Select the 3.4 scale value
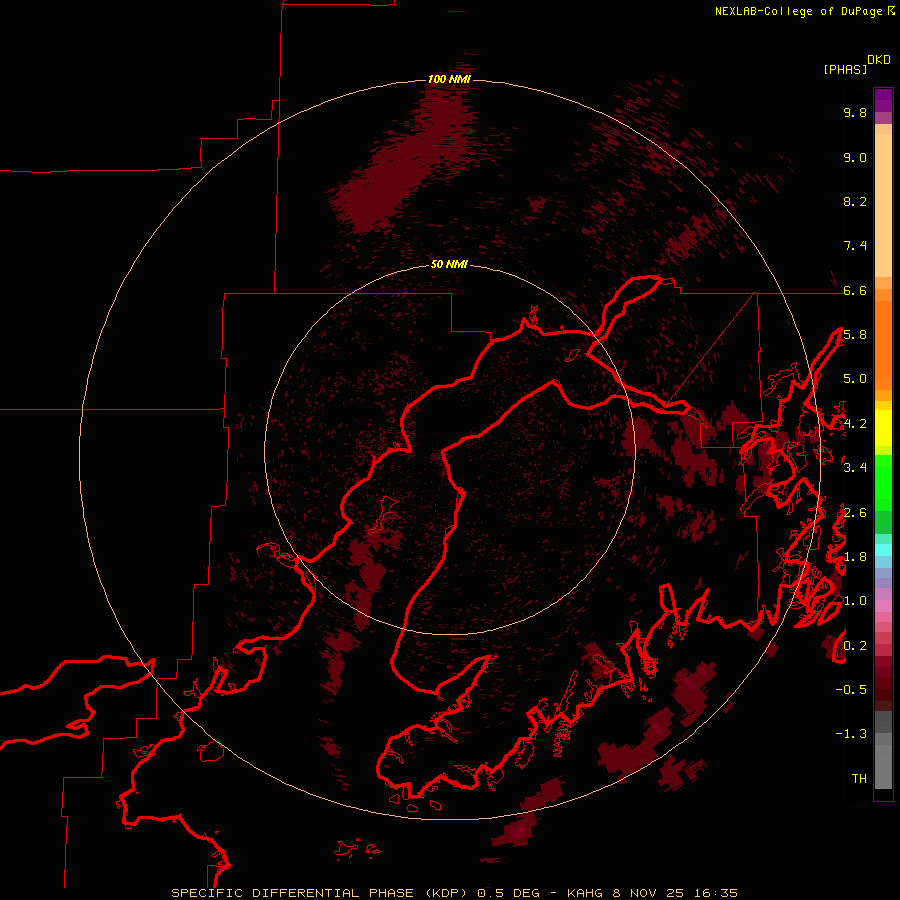The height and width of the screenshot is (900, 900). click(x=855, y=467)
